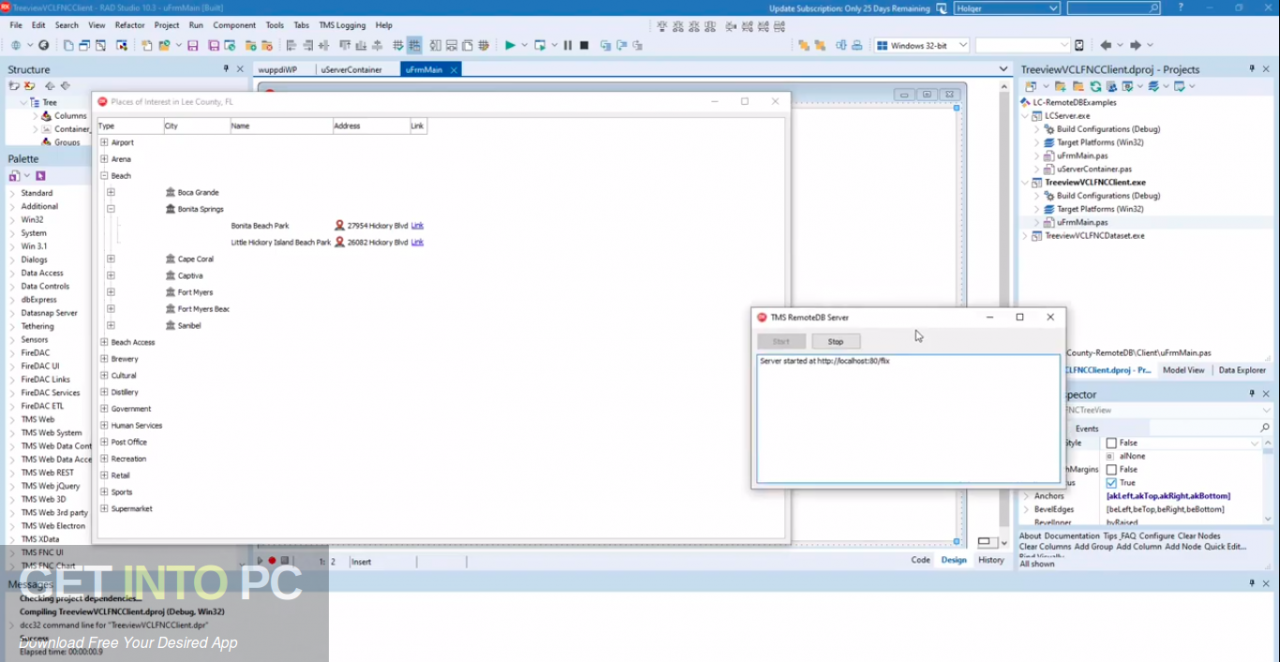
Task: Click the record macro red circle icon
Action: [271, 561]
